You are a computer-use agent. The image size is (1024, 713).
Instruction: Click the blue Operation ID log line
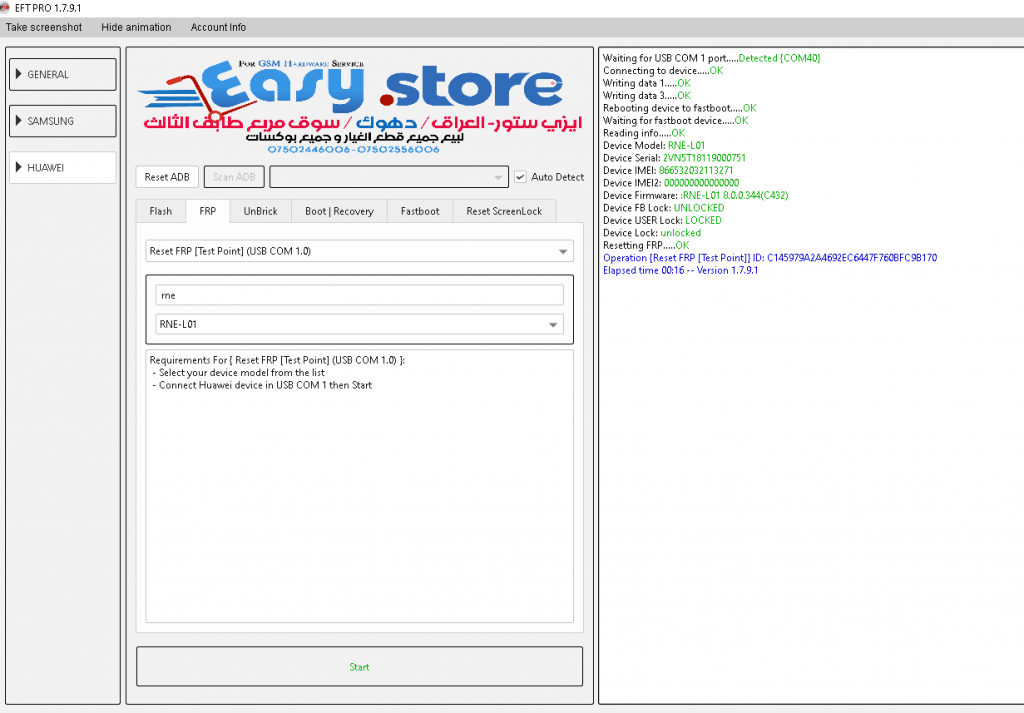click(x=770, y=258)
